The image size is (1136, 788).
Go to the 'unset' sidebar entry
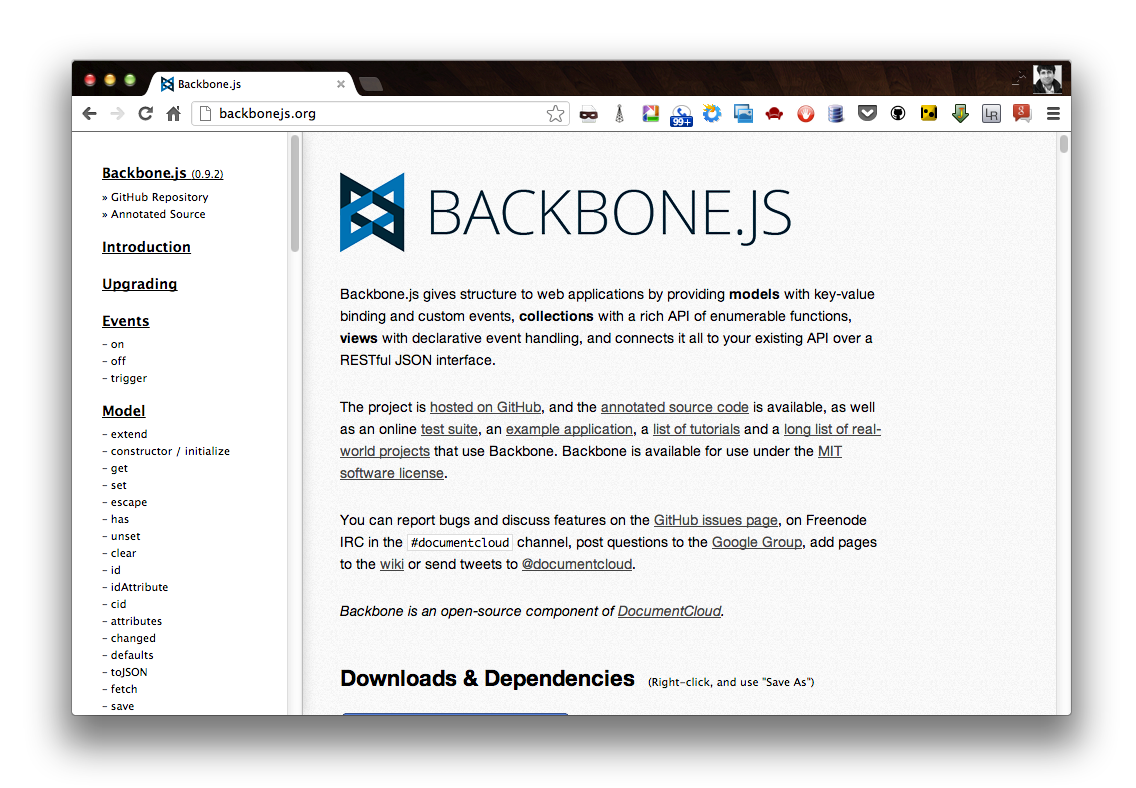126,536
